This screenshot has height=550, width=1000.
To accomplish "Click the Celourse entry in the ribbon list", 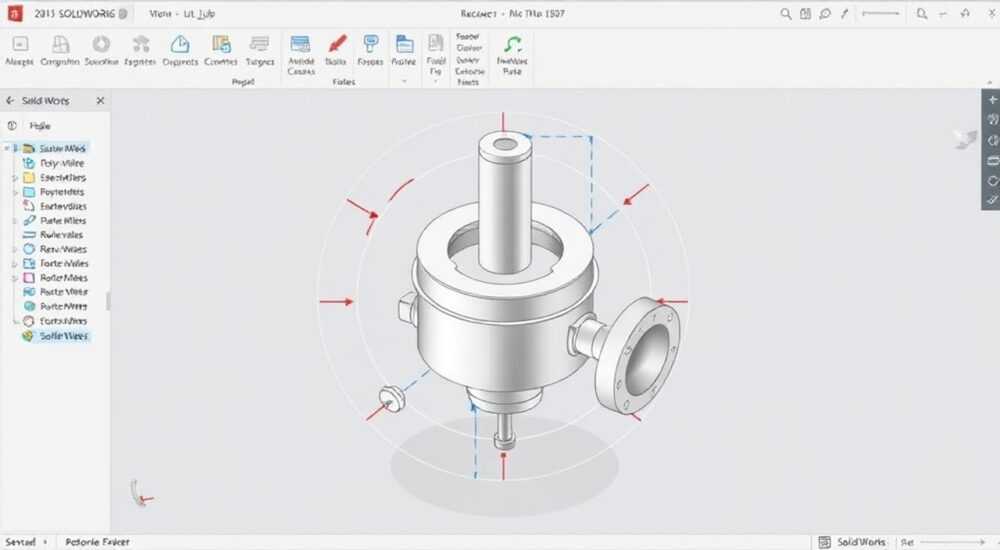I will 470,71.
